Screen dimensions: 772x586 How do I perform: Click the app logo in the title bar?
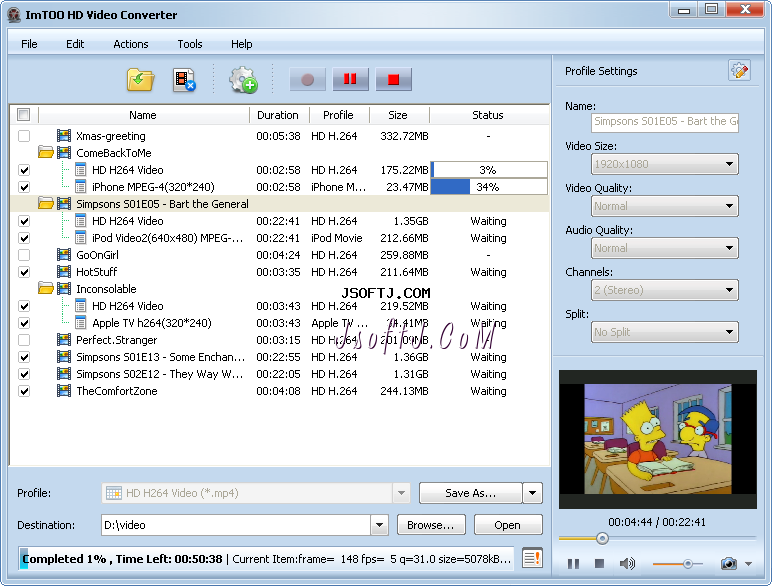click(14, 15)
